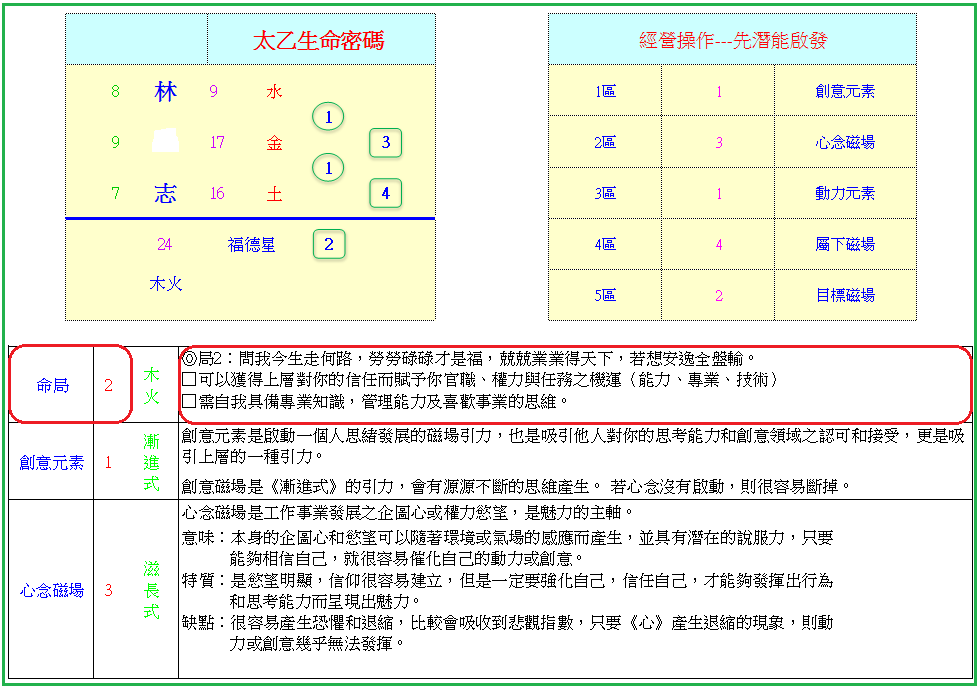Screen dimensions: 978x688
Task: Click the blank white box below 林
Action: [165, 142]
